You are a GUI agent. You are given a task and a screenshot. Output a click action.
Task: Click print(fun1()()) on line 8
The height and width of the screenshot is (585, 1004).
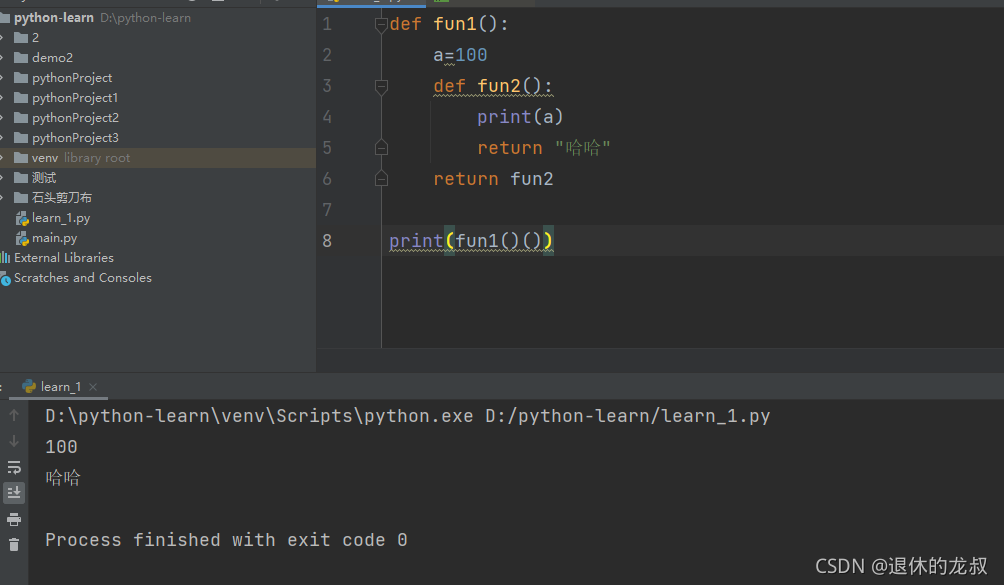coord(471,241)
